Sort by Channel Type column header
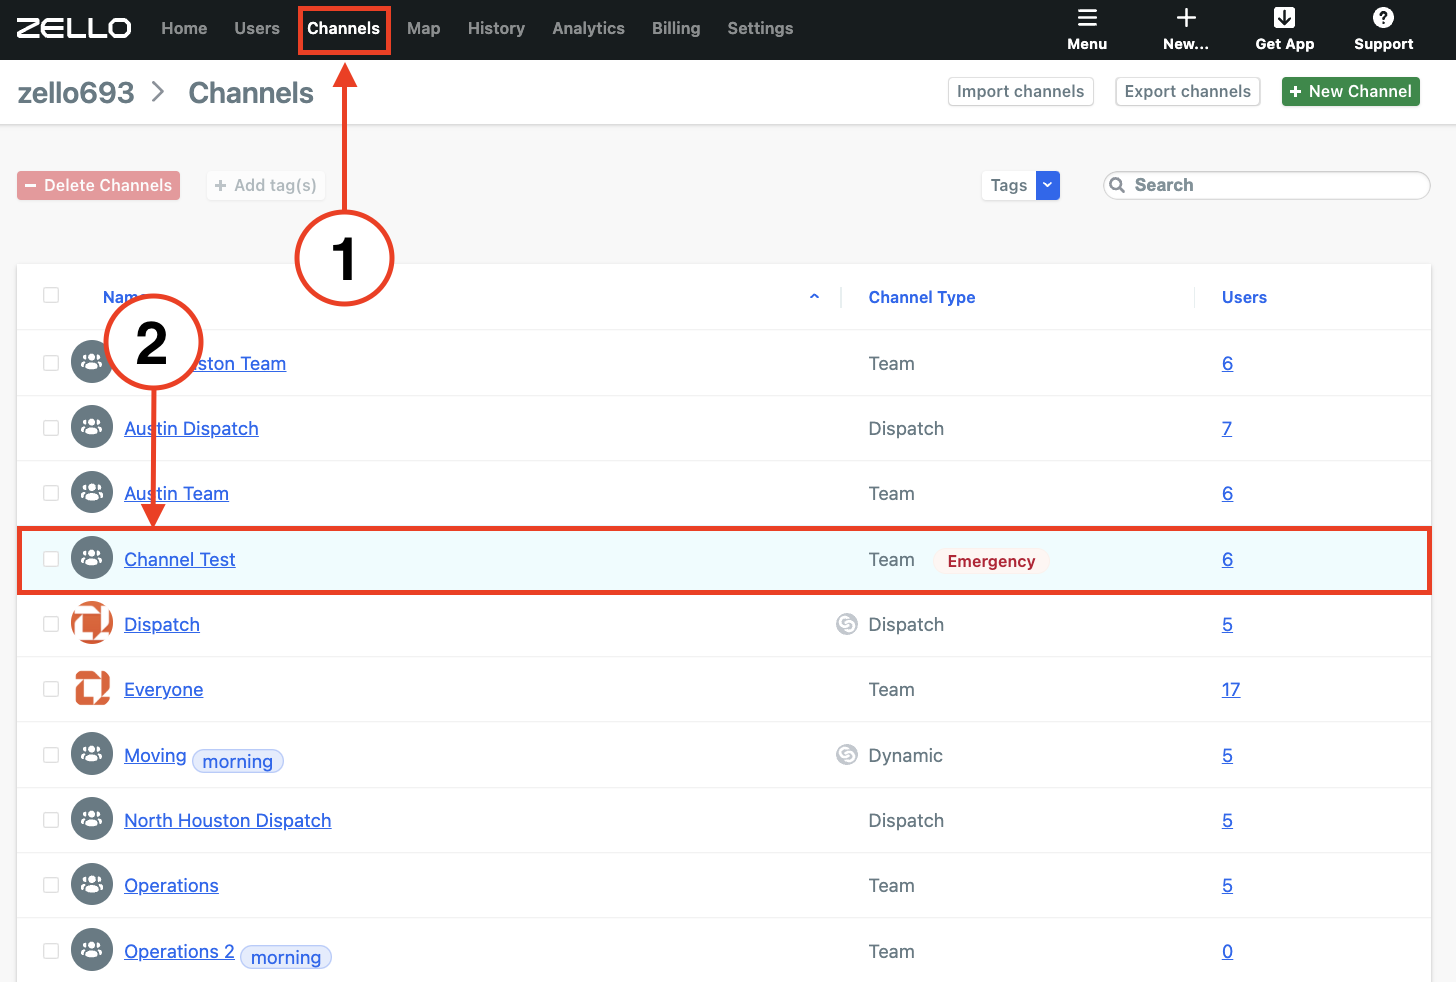This screenshot has height=982, width=1456. click(x=922, y=297)
